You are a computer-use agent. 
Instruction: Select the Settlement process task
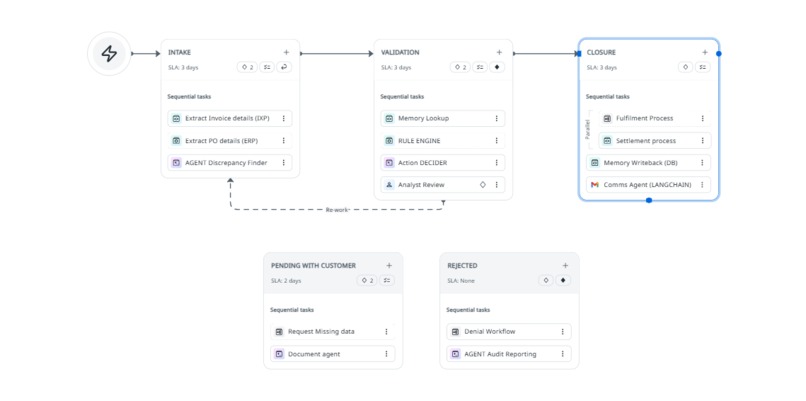(x=655, y=140)
